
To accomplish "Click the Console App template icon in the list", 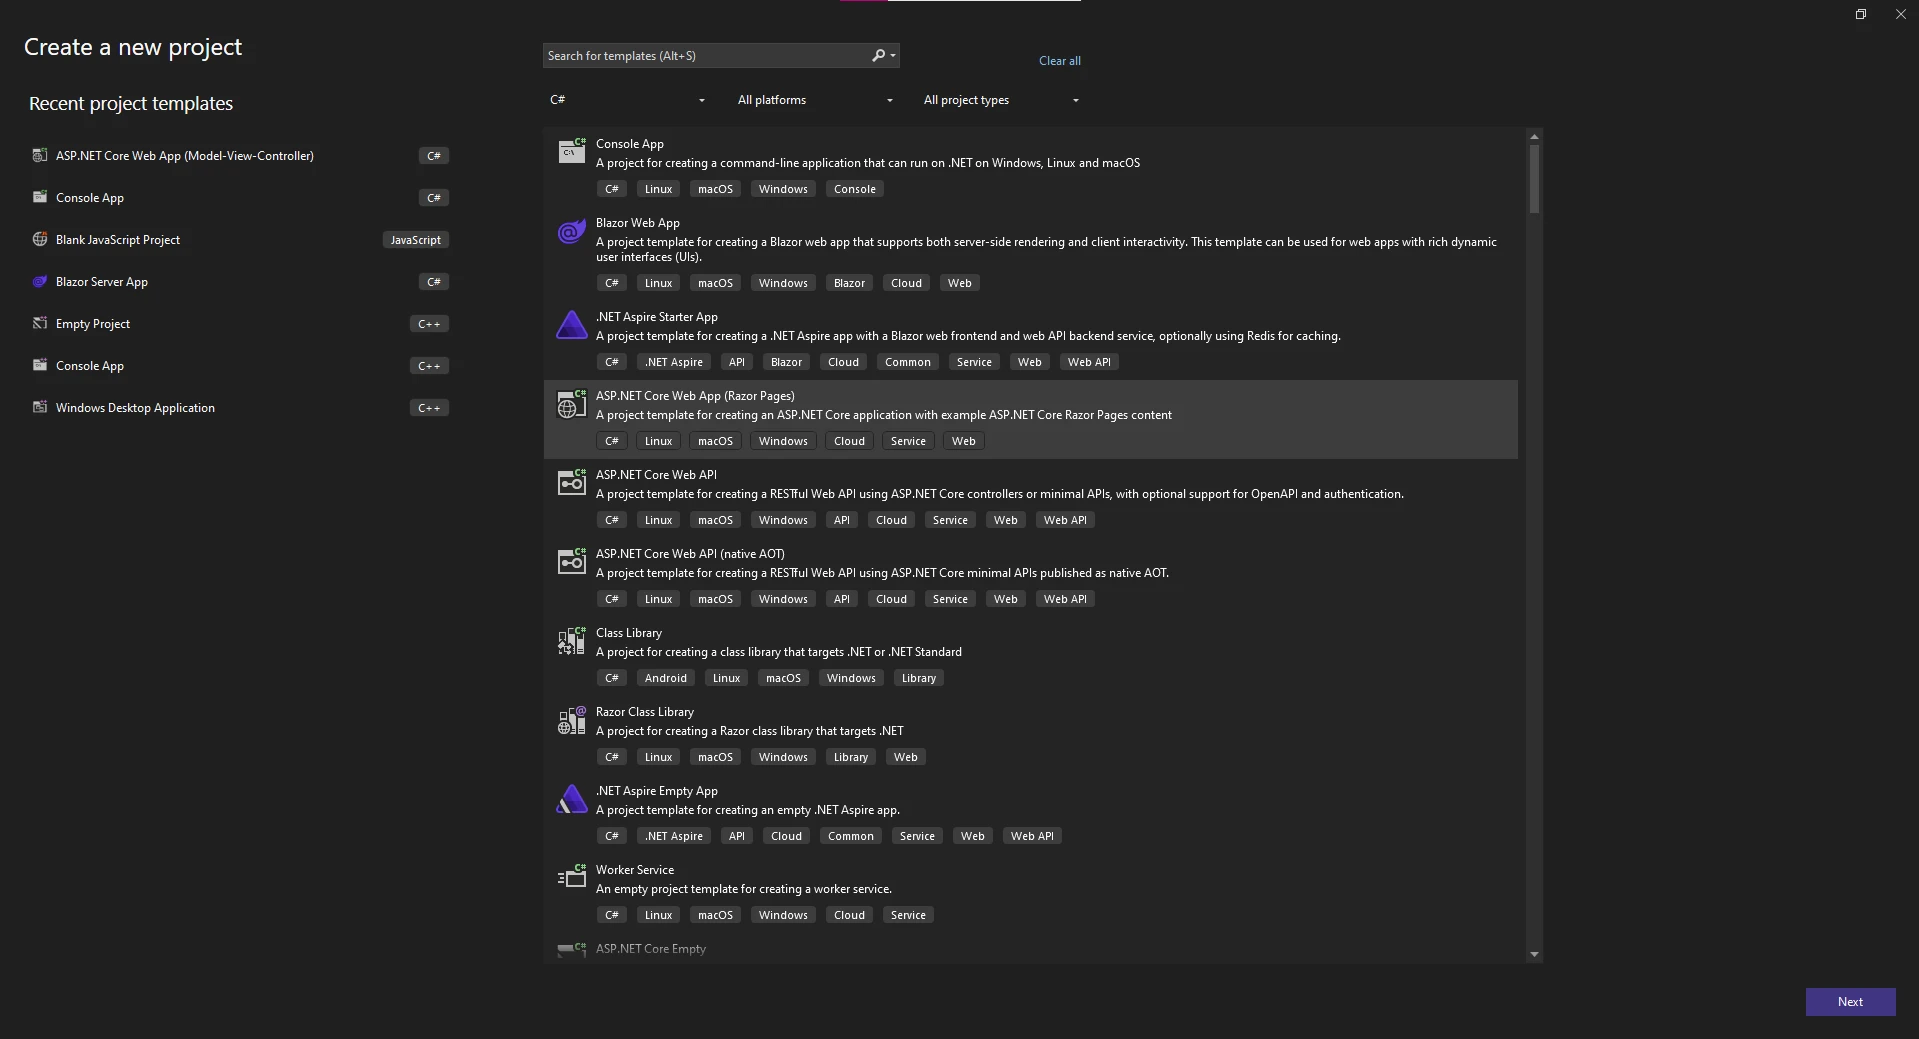I will coord(571,151).
